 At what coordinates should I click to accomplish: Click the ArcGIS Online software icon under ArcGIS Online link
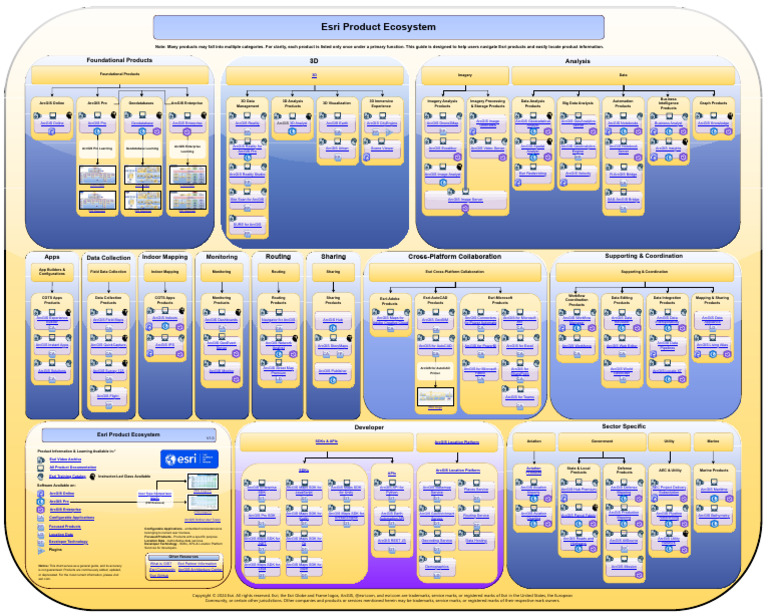pyautogui.click(x=51, y=132)
